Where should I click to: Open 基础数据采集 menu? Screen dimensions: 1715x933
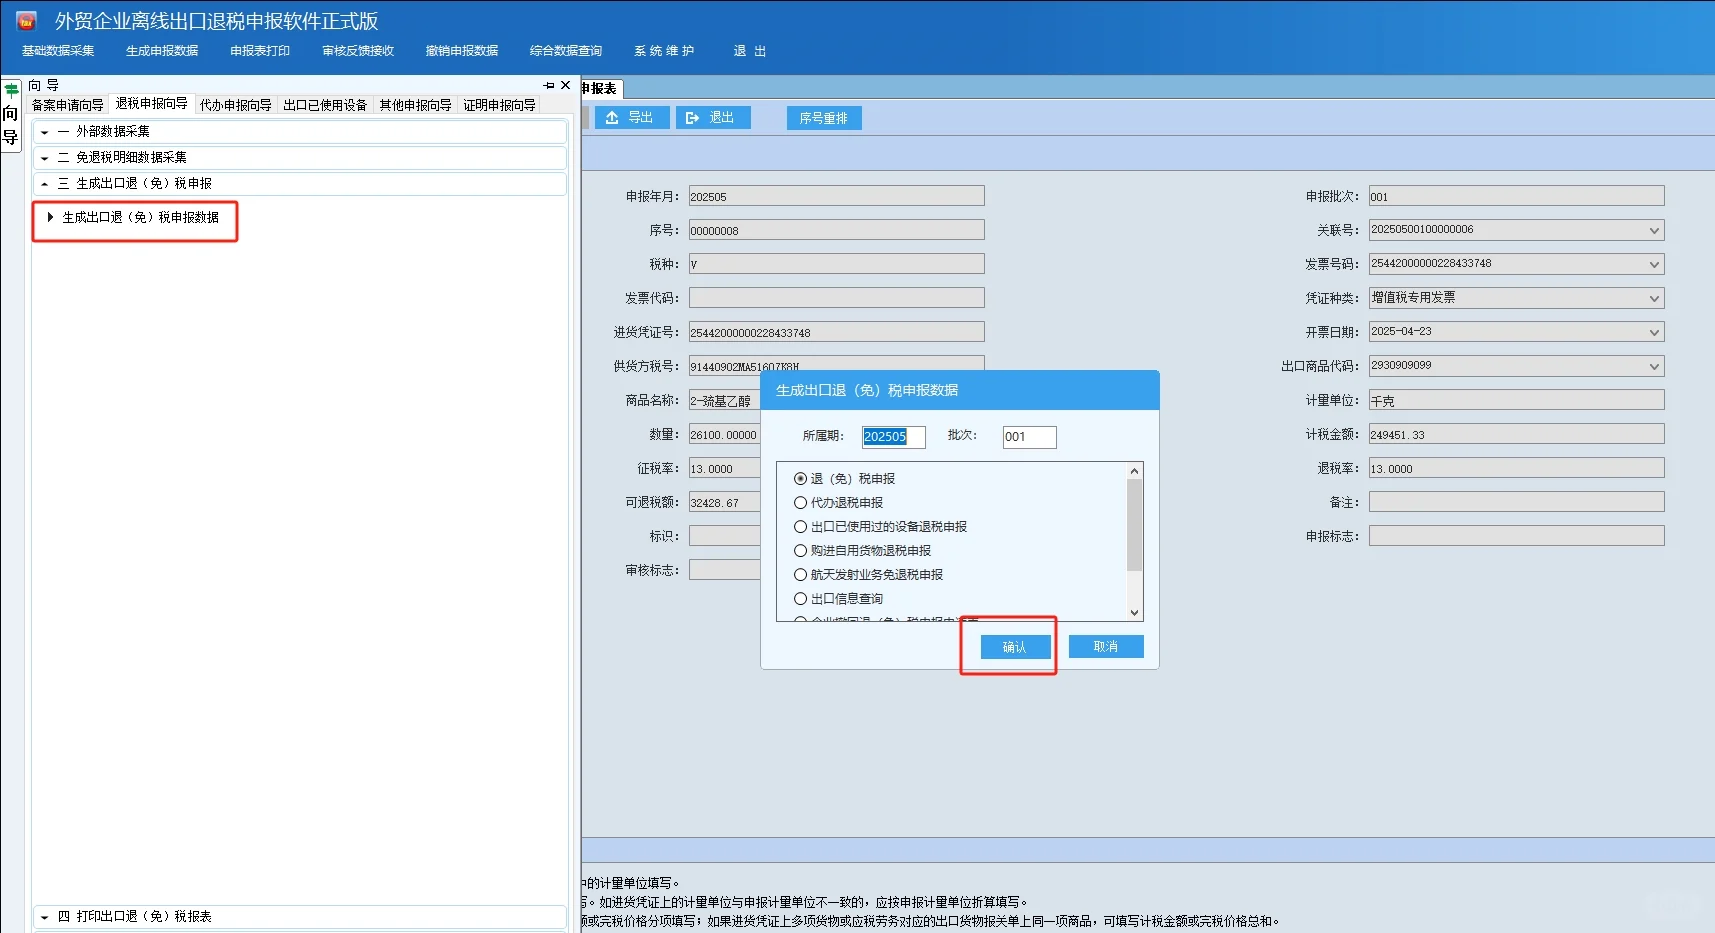pos(58,51)
